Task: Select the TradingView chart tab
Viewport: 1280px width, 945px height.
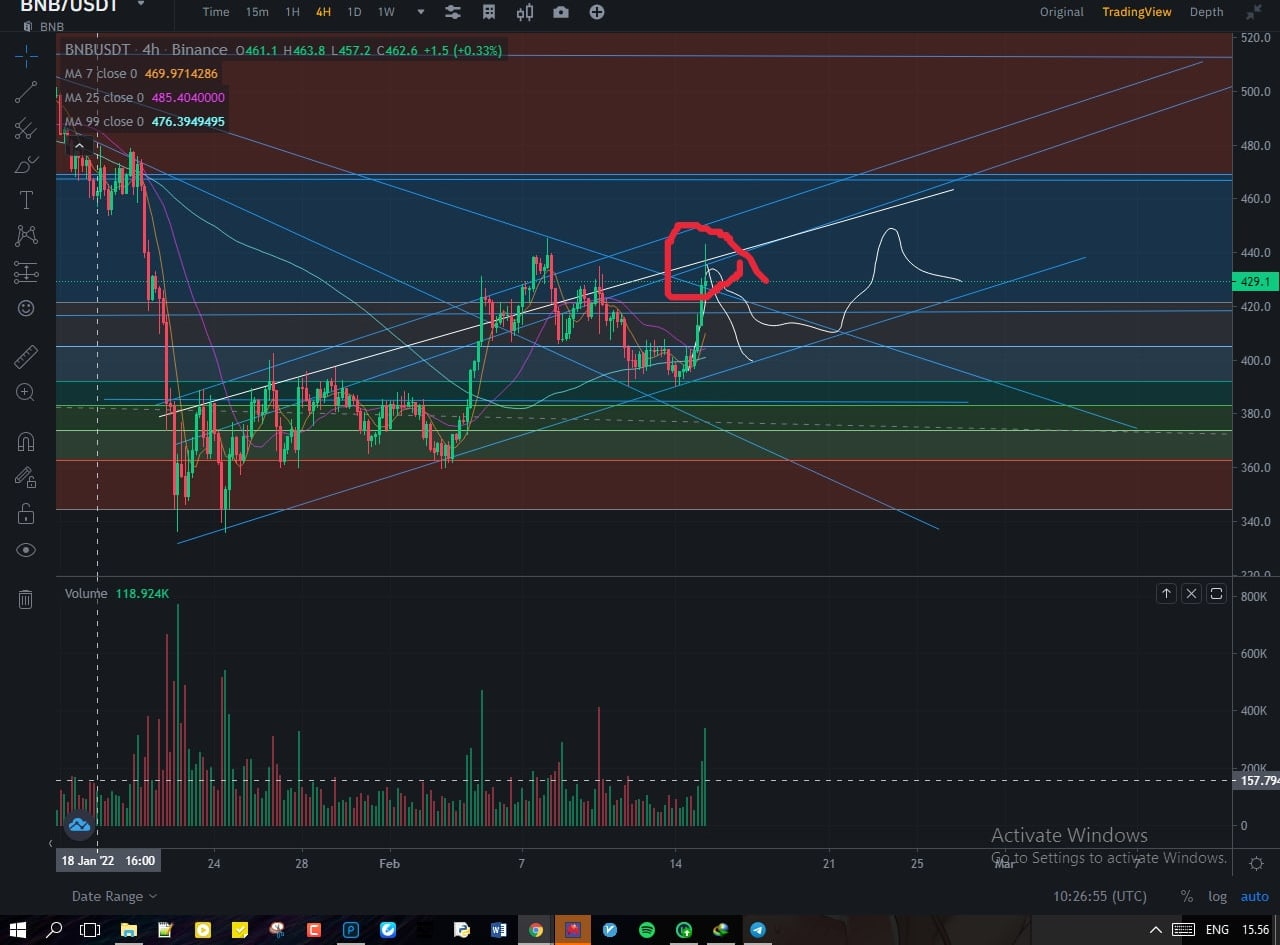Action: tap(1136, 12)
